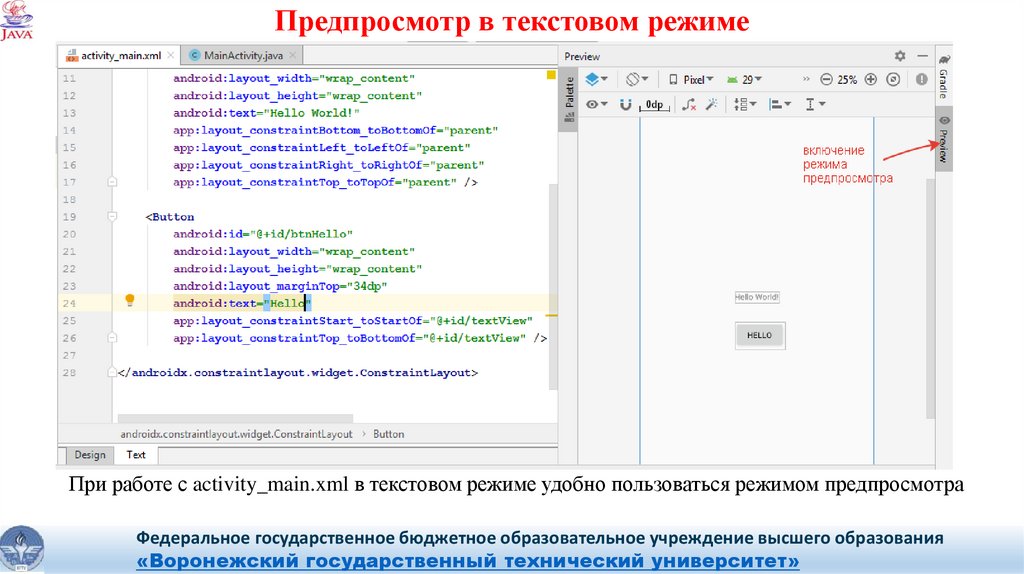This screenshot has width=1024, height=574.
Task: Click the zoom out minus icon
Action: click(x=825, y=79)
